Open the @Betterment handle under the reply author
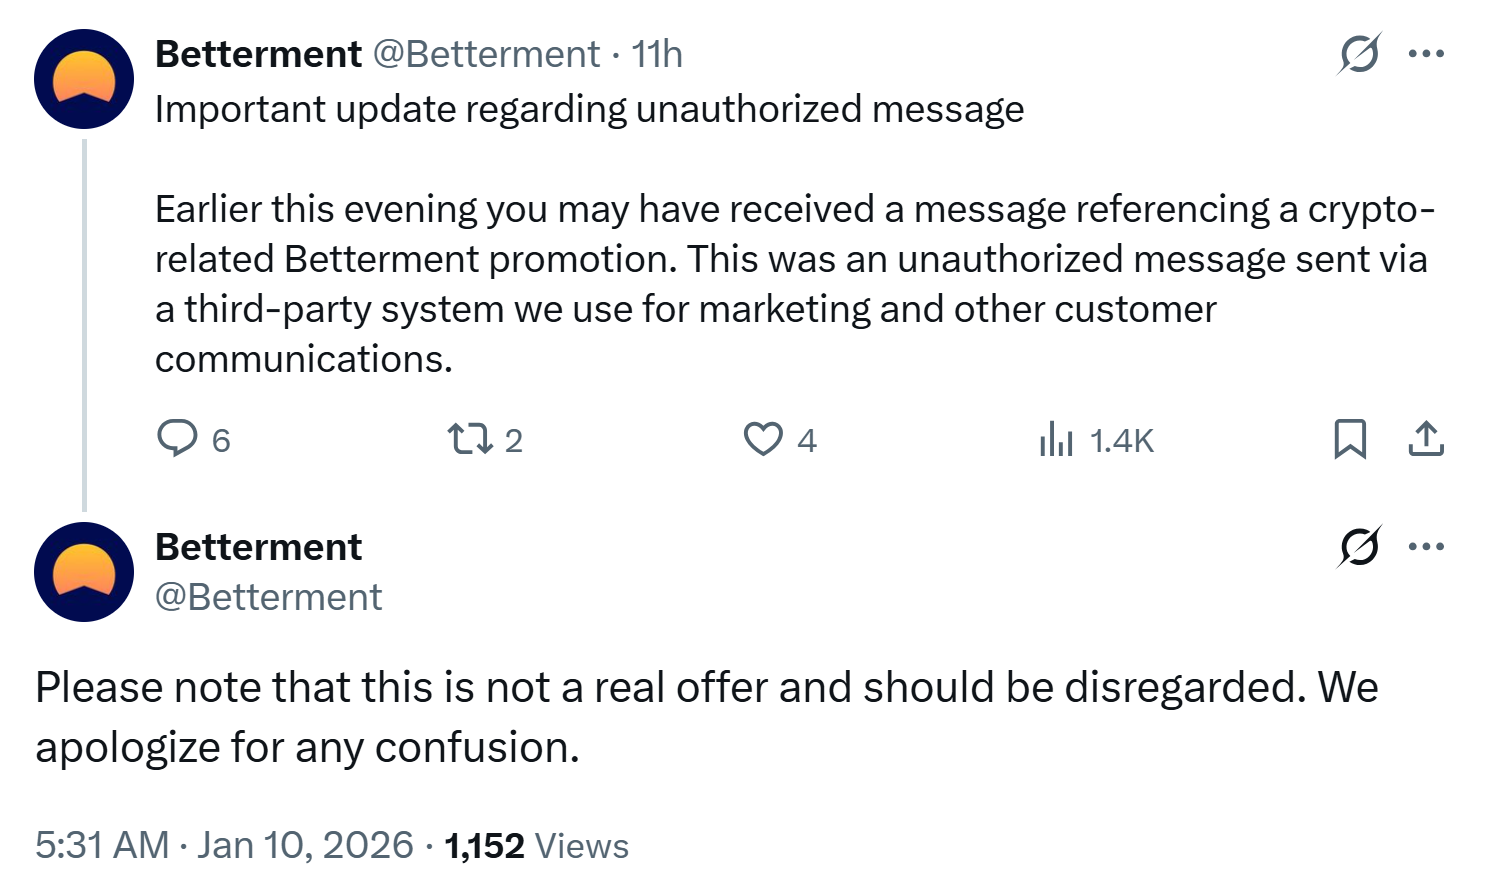Image resolution: width=1489 pixels, height=896 pixels. point(268,597)
